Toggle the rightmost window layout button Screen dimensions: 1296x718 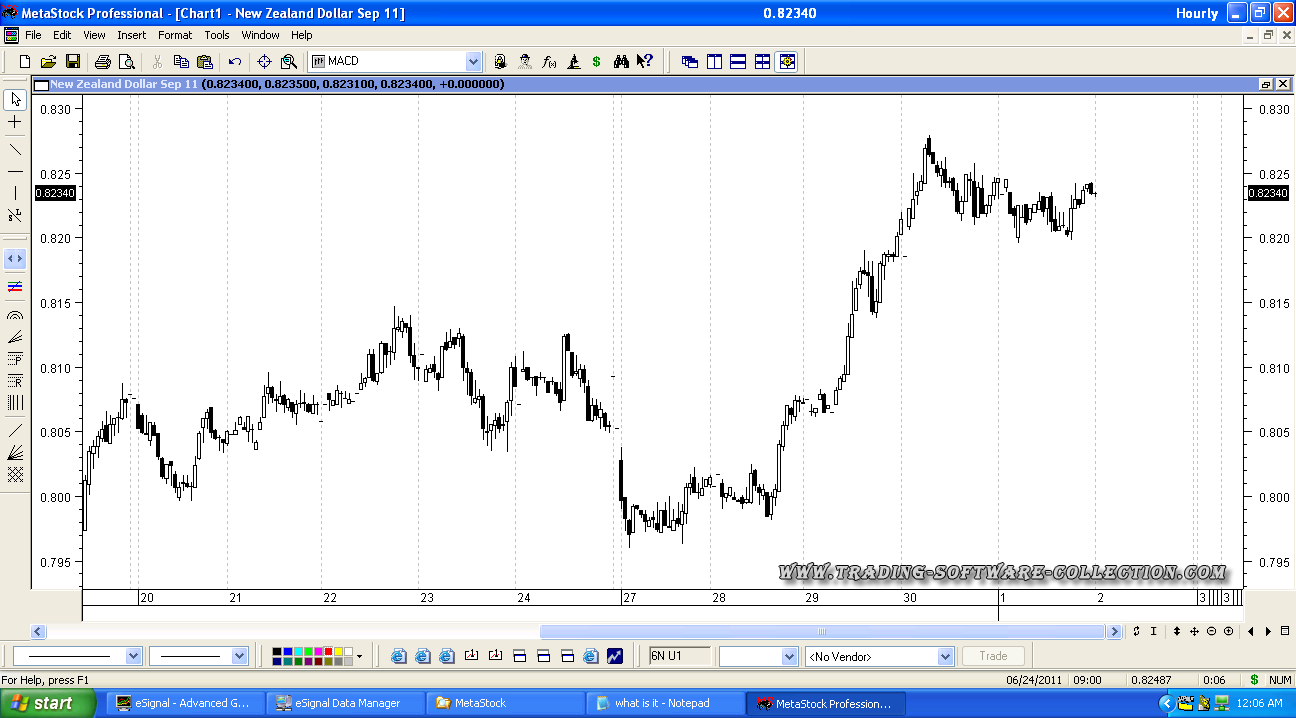pyautogui.click(x=787, y=62)
